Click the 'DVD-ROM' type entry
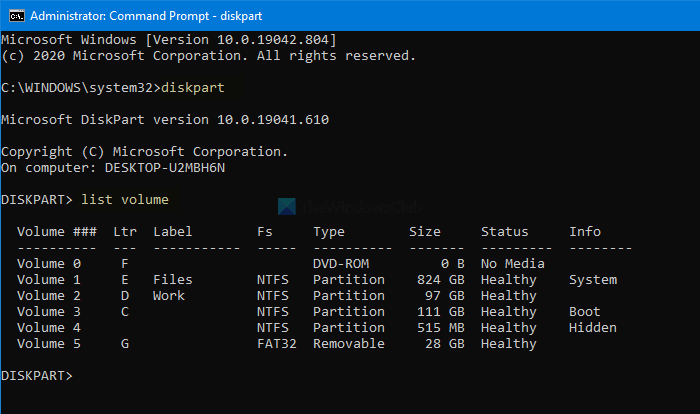 pos(345,264)
